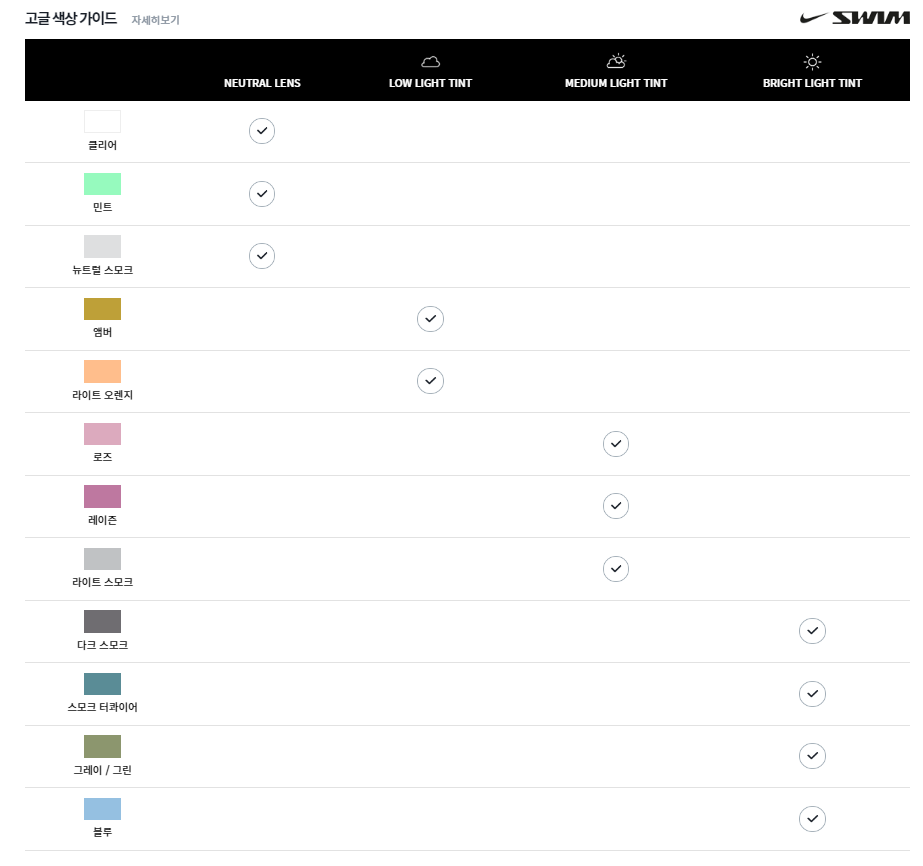
Task: Pick the 레이즌 purple swatch
Action: pos(102,496)
